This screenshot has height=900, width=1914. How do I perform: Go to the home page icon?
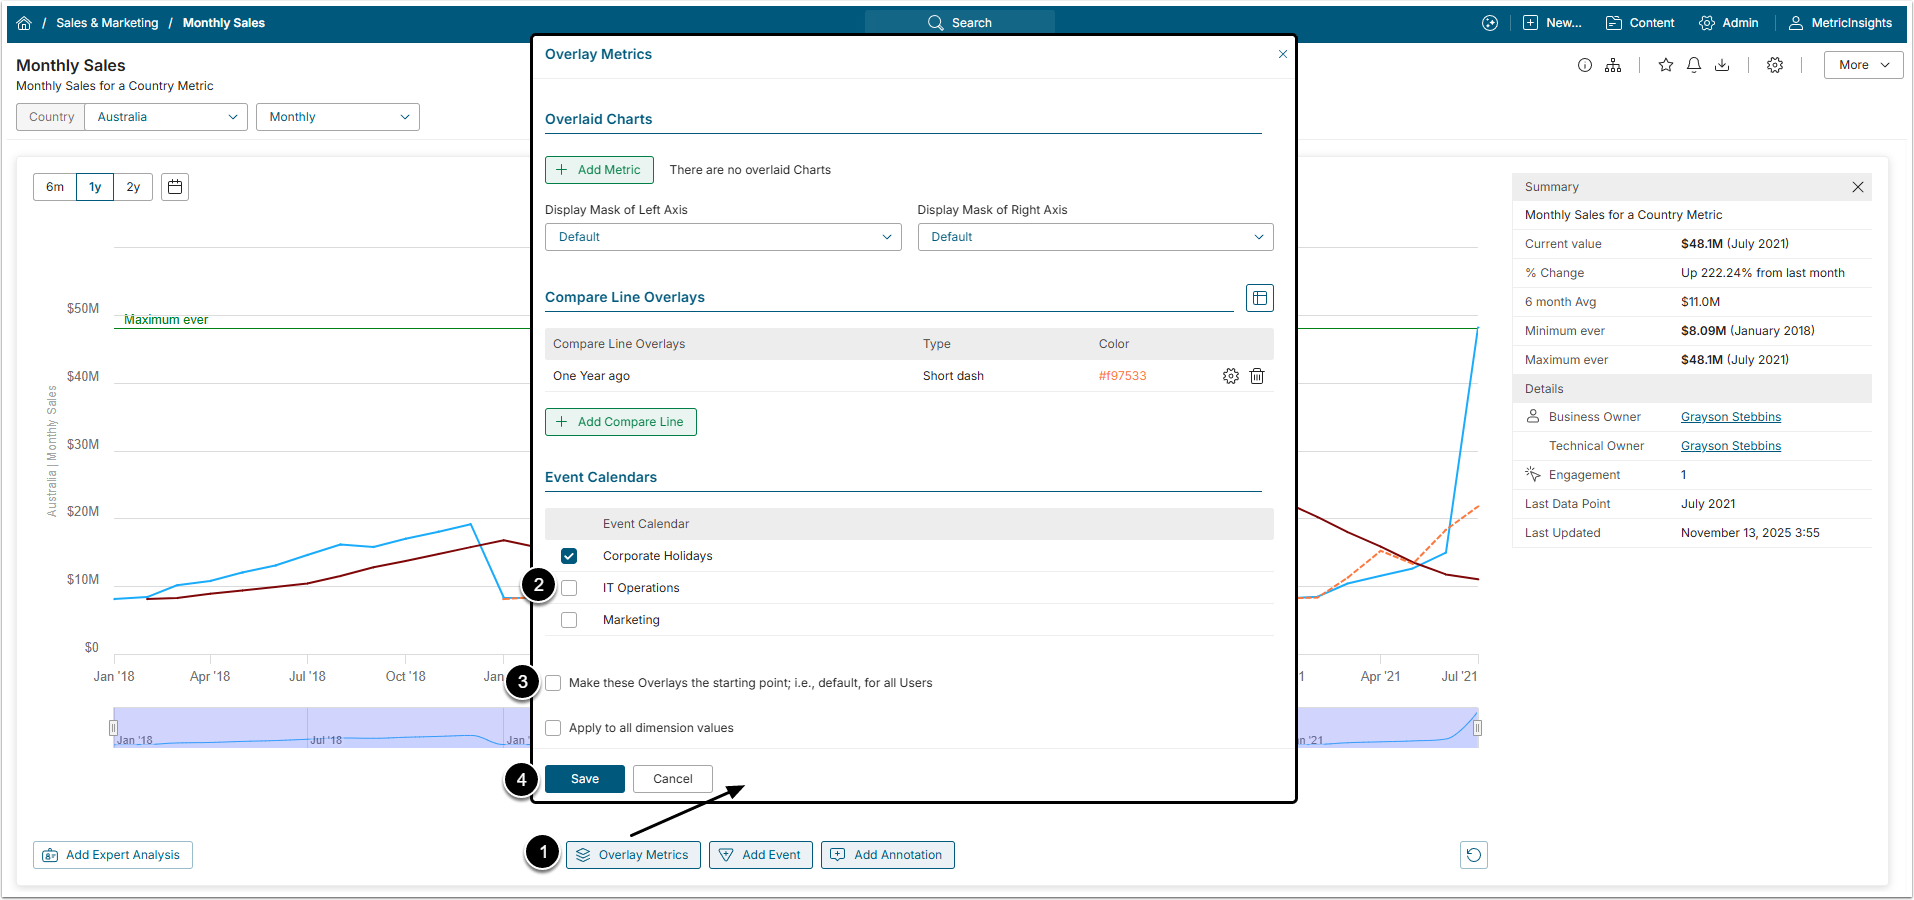pos(24,23)
